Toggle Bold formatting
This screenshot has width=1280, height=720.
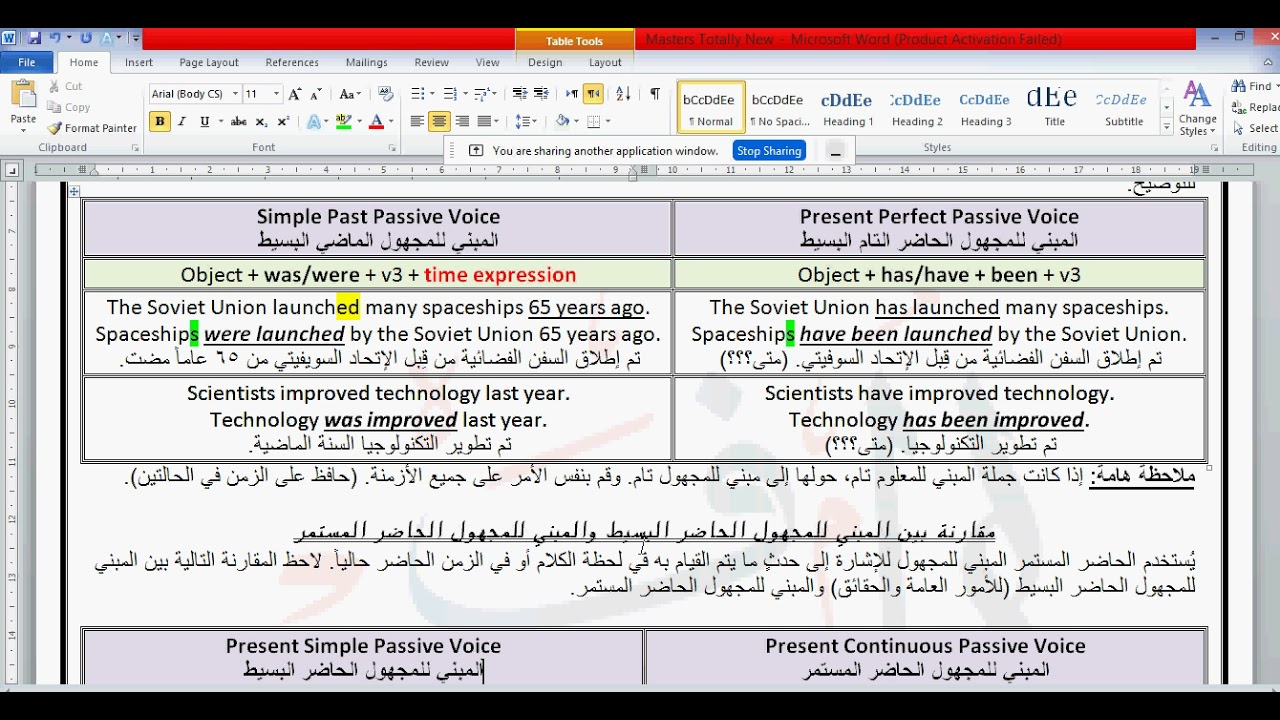[160, 122]
